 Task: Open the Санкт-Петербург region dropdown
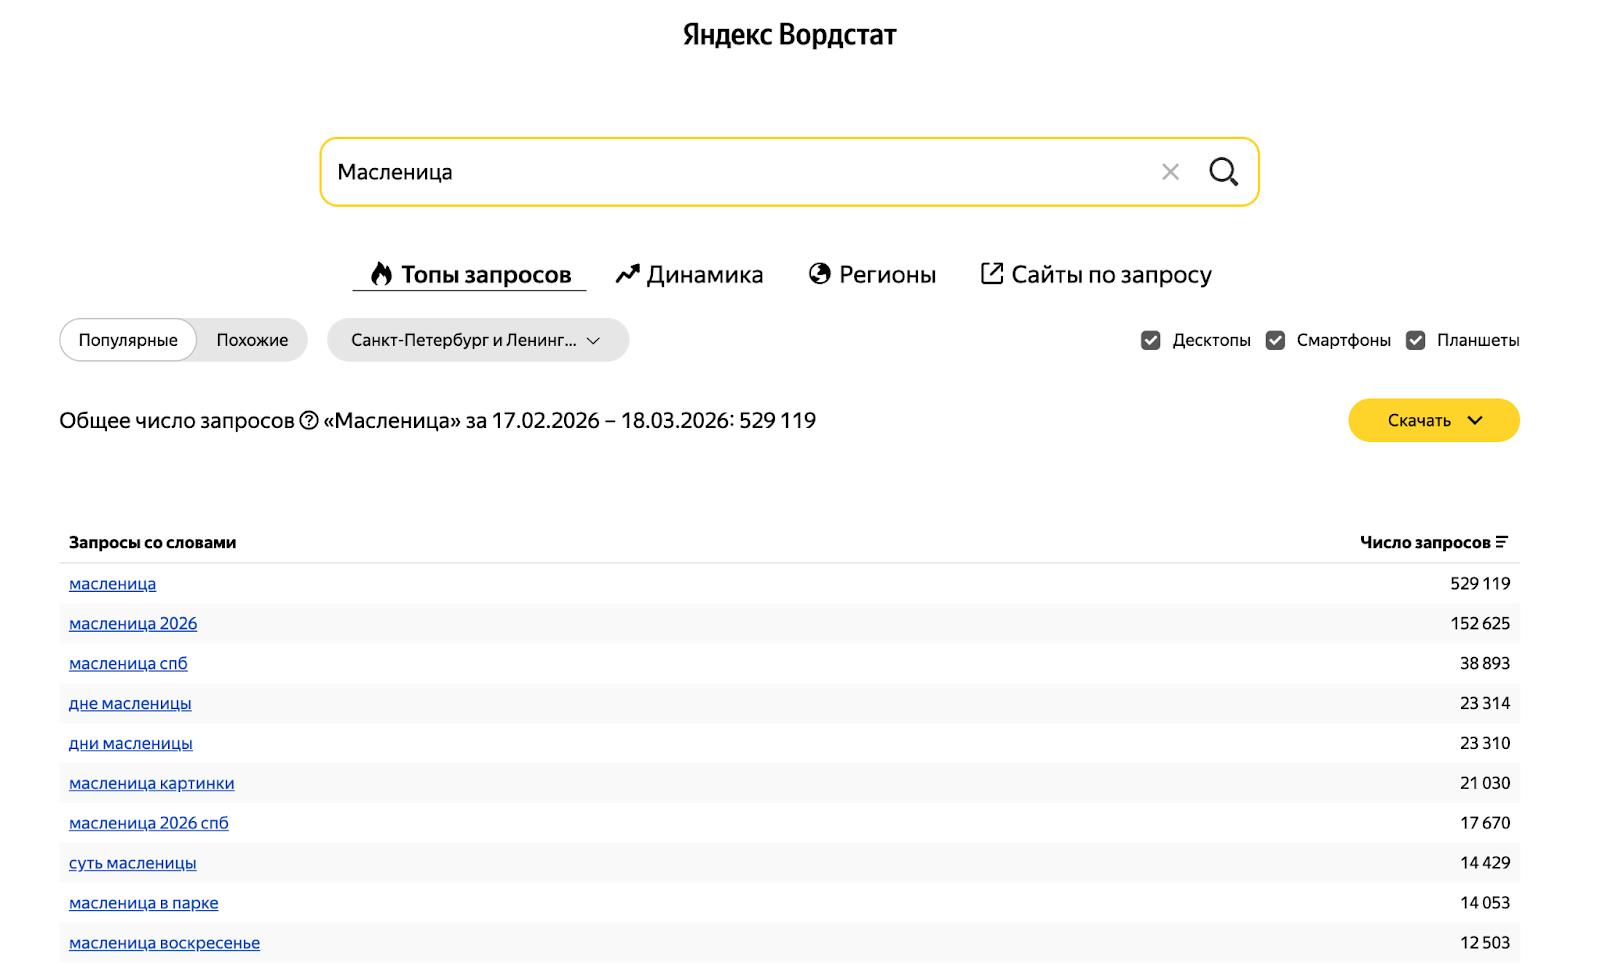[x=477, y=340]
